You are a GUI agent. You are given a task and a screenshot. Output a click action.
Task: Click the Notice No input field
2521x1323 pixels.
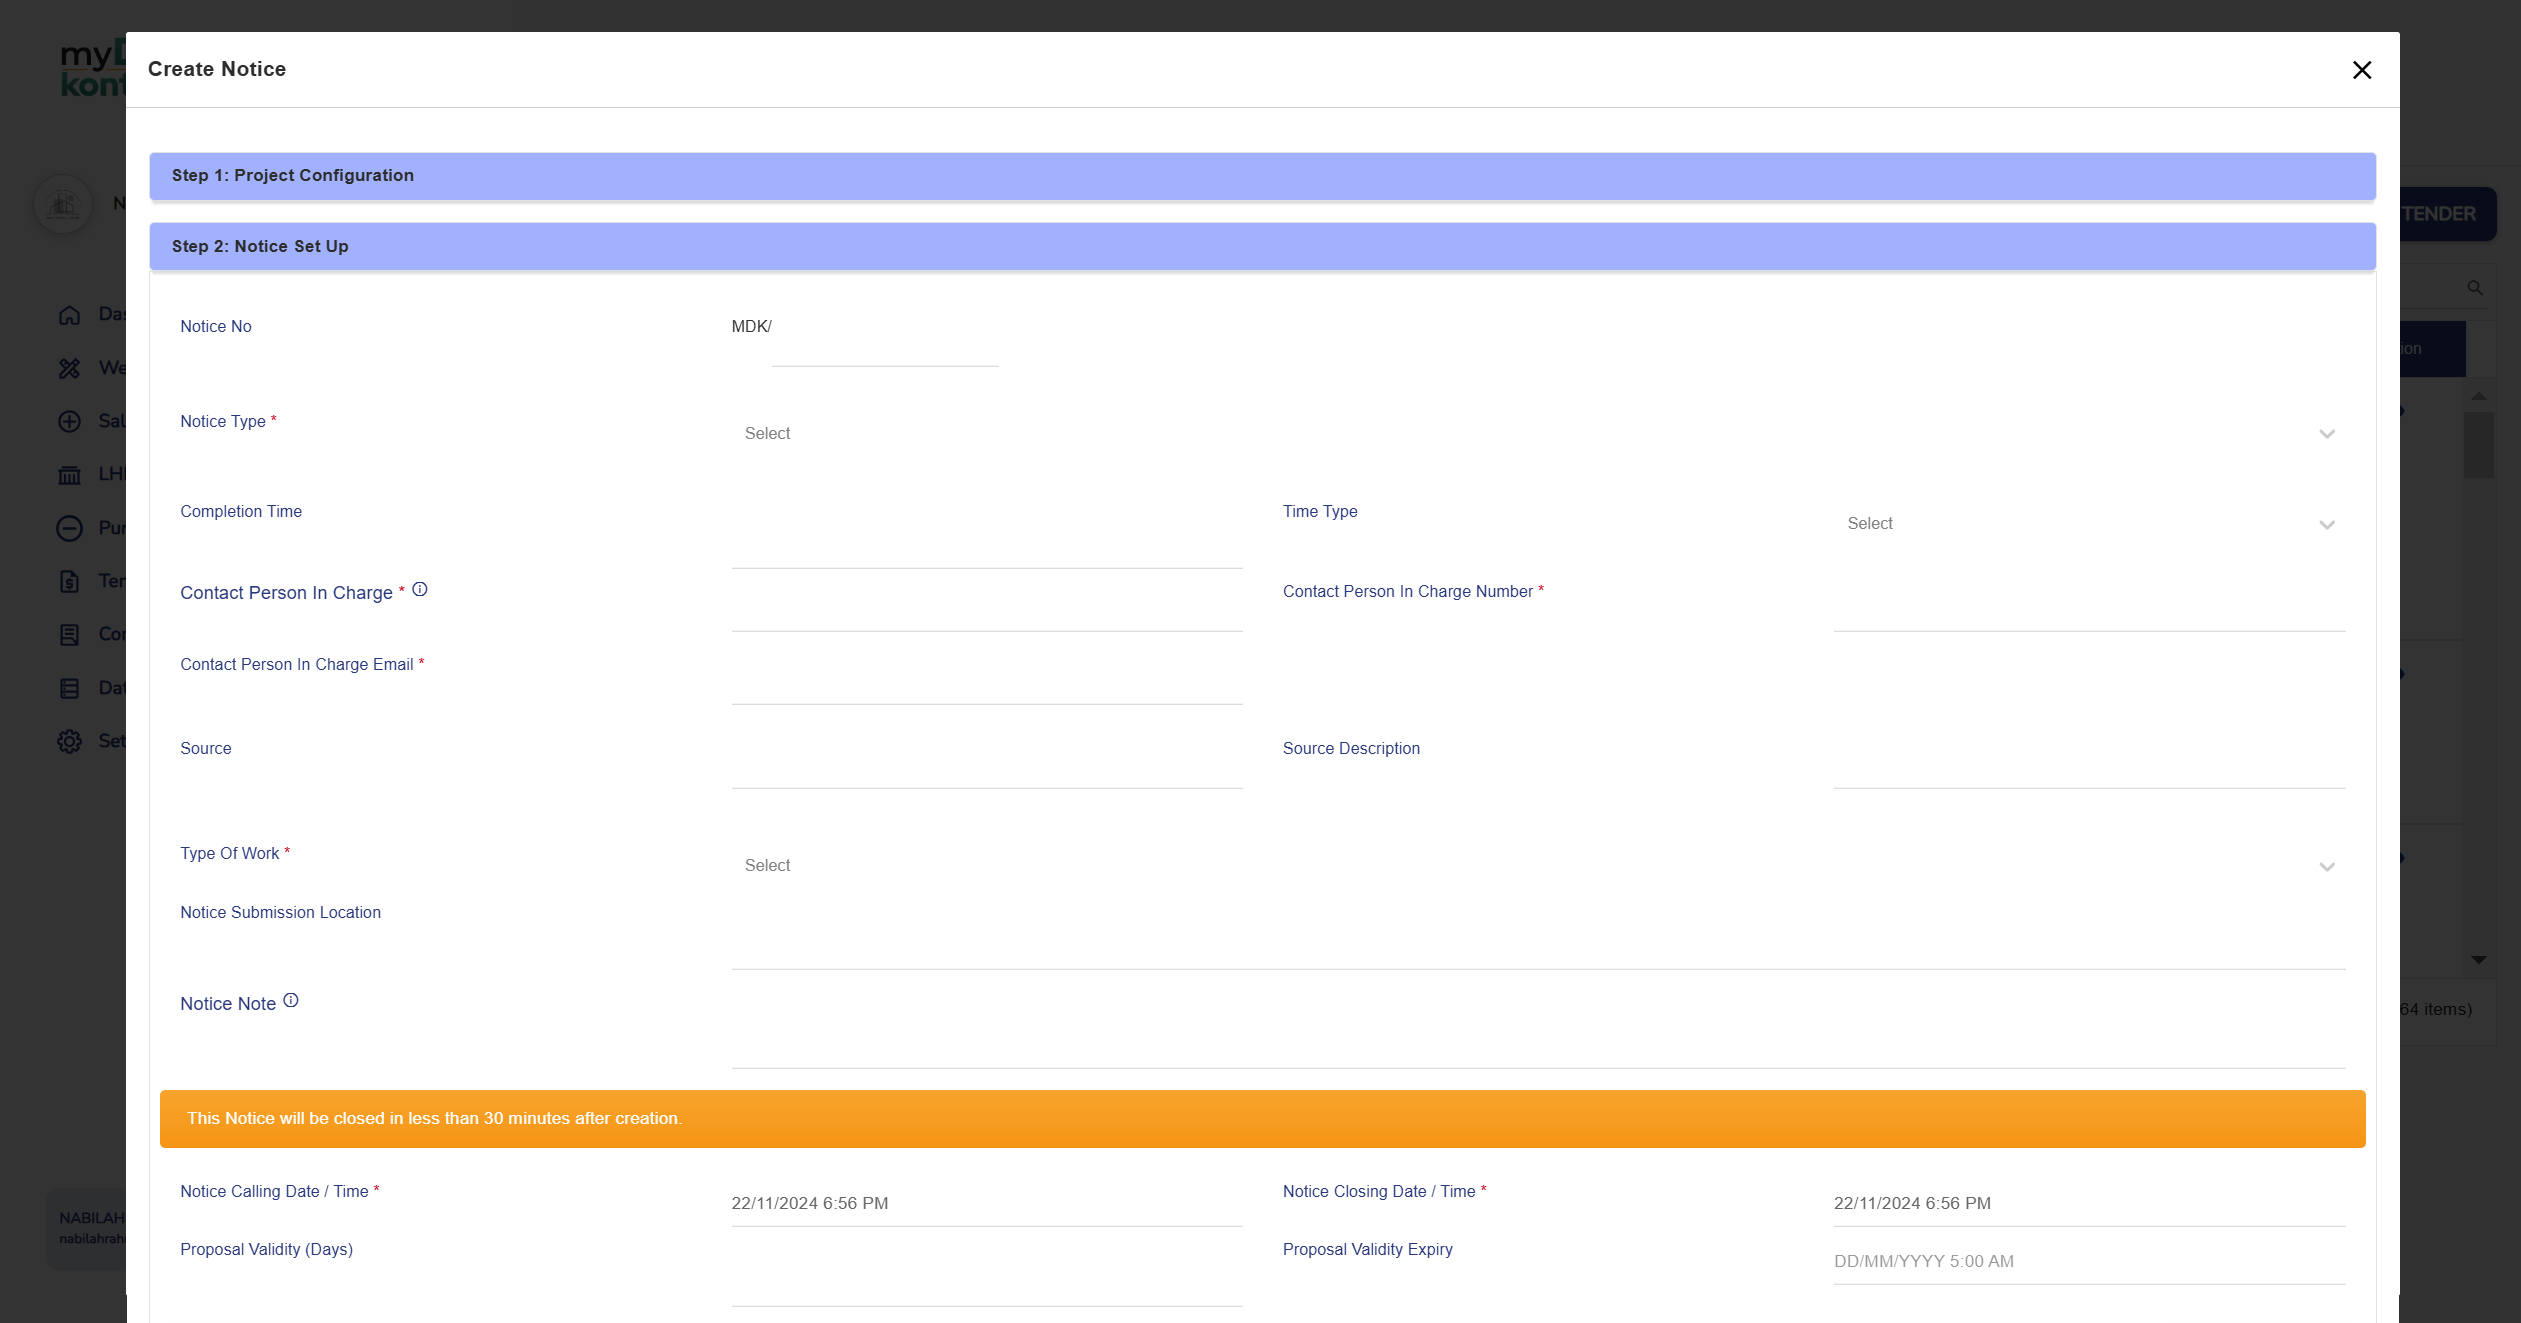pyautogui.click(x=884, y=350)
